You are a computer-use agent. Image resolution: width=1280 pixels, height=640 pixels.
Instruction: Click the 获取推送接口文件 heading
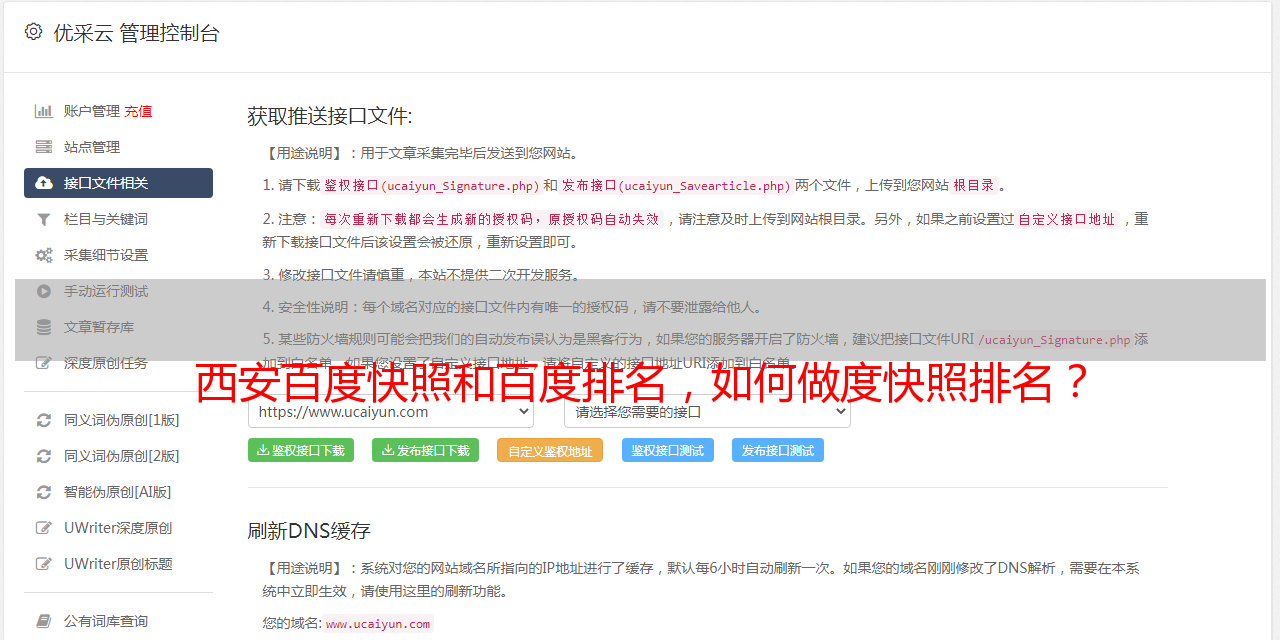pyautogui.click(x=330, y=116)
